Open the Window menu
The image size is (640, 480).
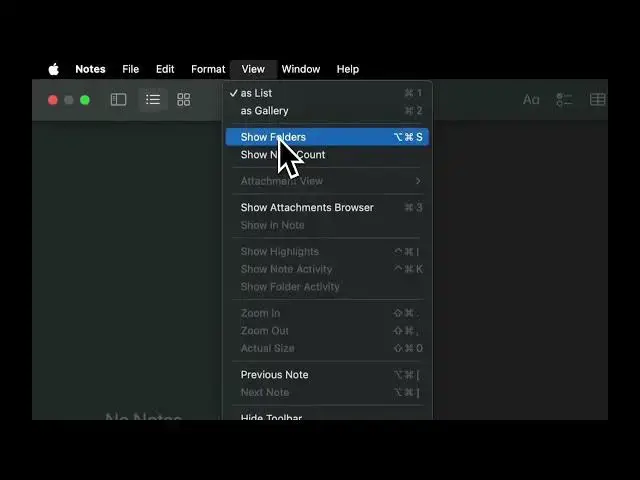(301, 69)
